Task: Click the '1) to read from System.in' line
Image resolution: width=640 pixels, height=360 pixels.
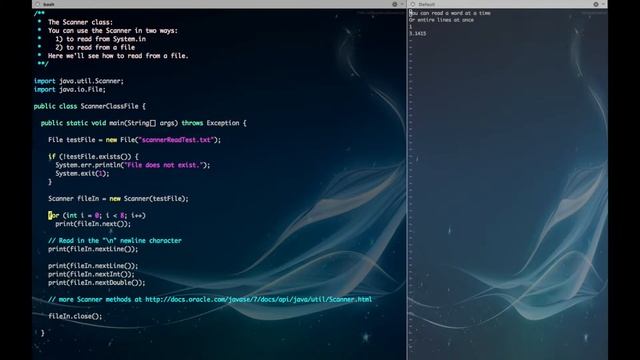Action: click(100, 39)
